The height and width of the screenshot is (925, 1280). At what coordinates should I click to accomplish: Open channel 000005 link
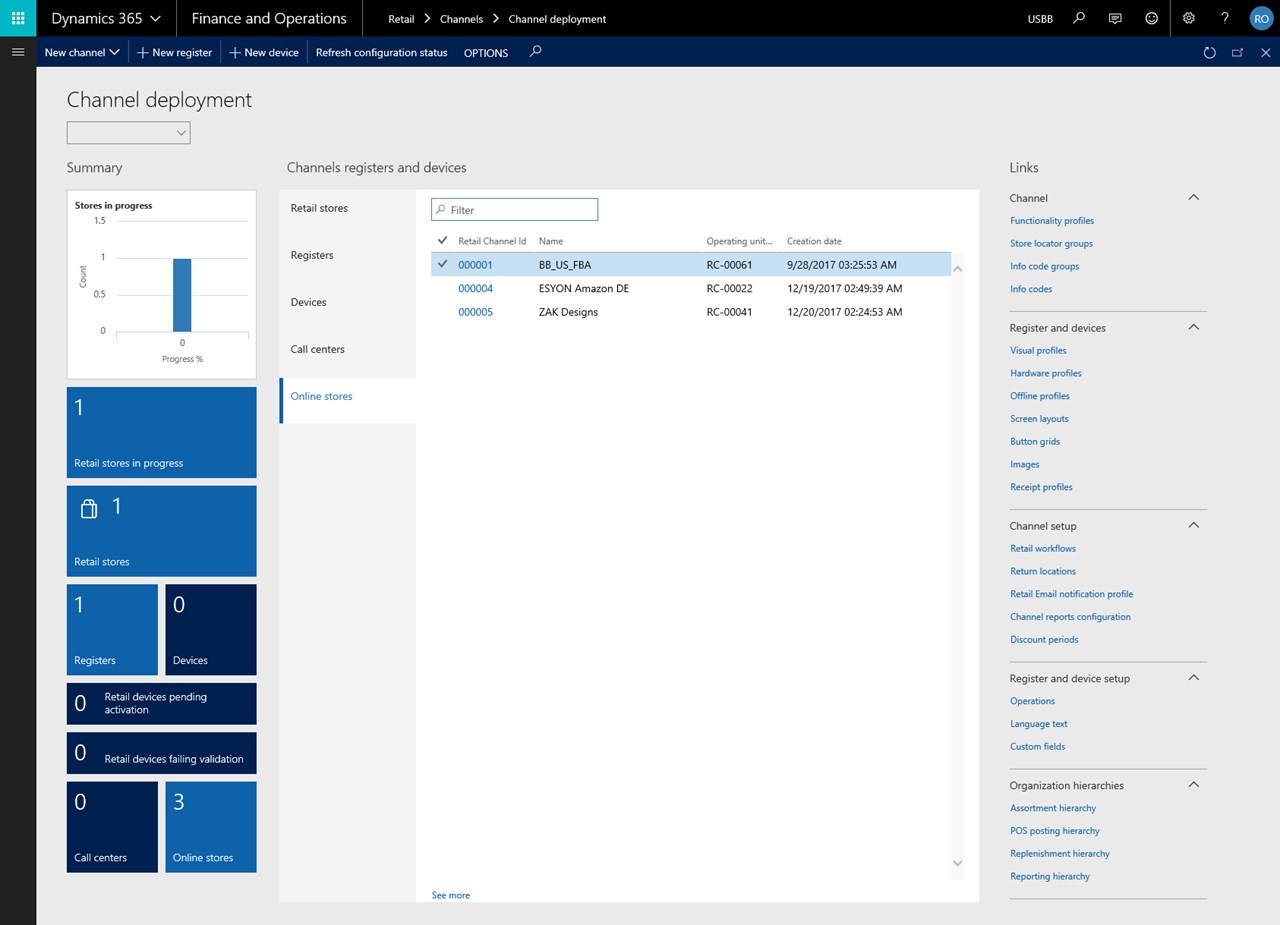tap(475, 312)
